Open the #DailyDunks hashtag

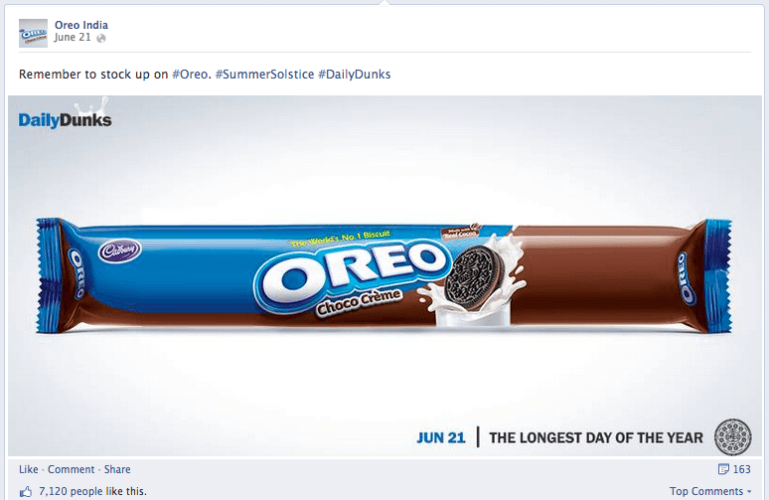[x=355, y=74]
